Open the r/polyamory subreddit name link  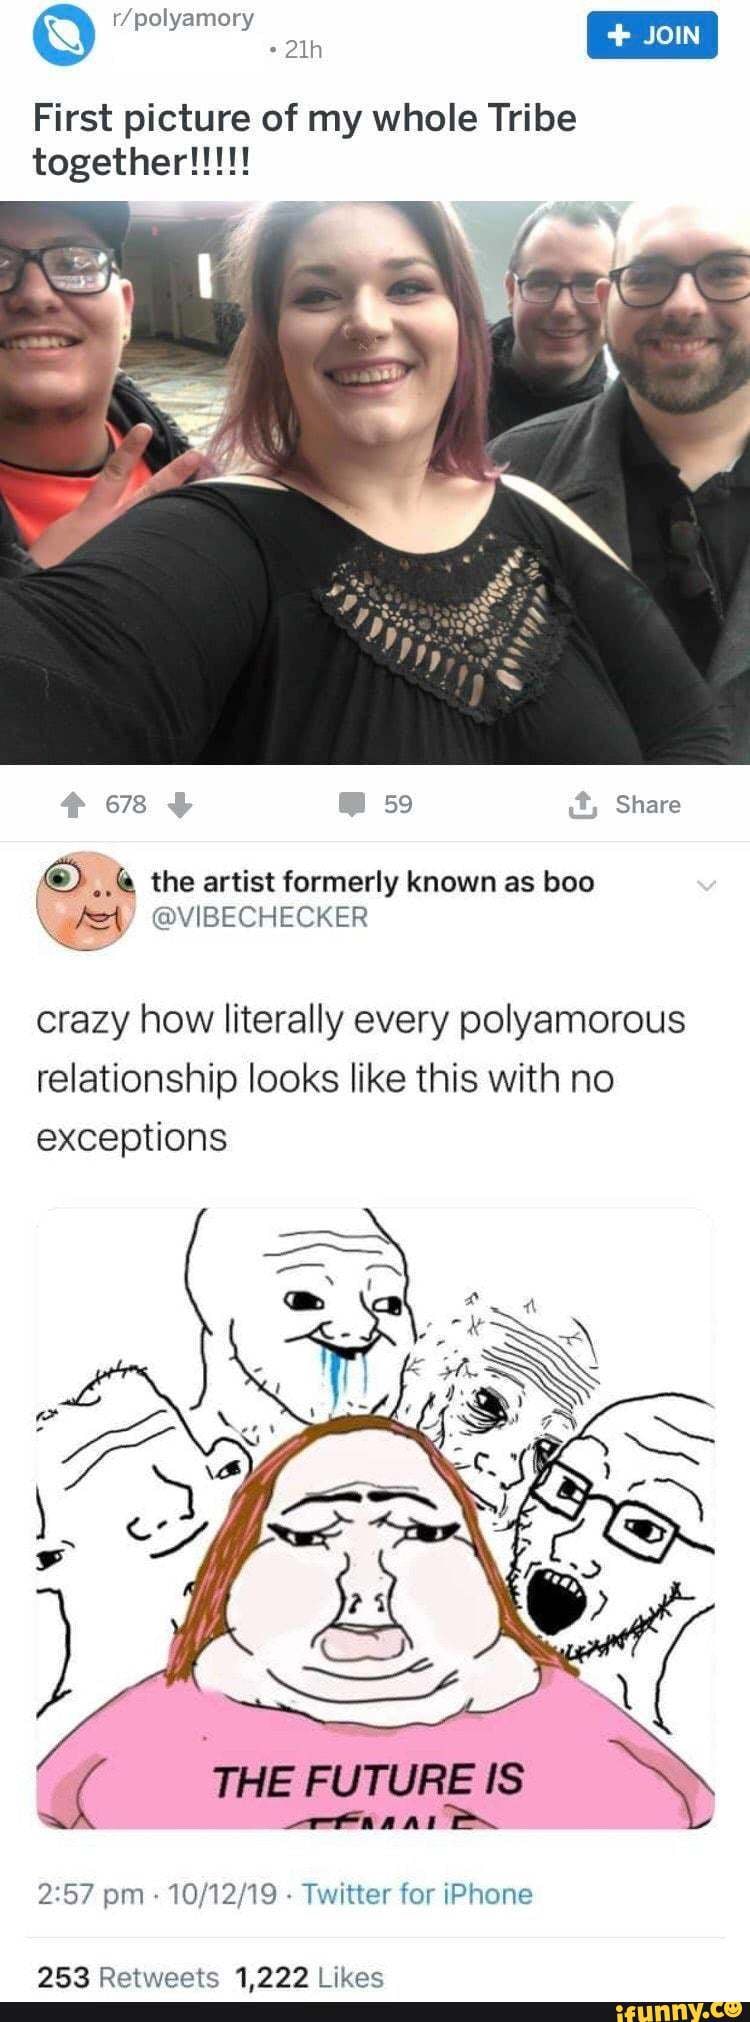(184, 18)
